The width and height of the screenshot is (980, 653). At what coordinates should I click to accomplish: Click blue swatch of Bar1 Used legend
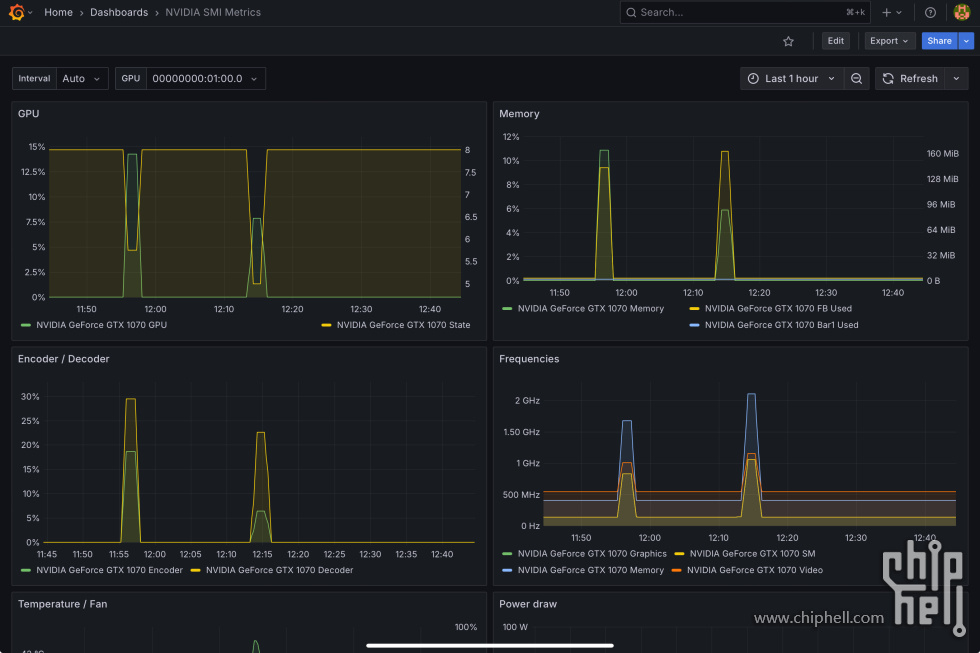click(694, 325)
